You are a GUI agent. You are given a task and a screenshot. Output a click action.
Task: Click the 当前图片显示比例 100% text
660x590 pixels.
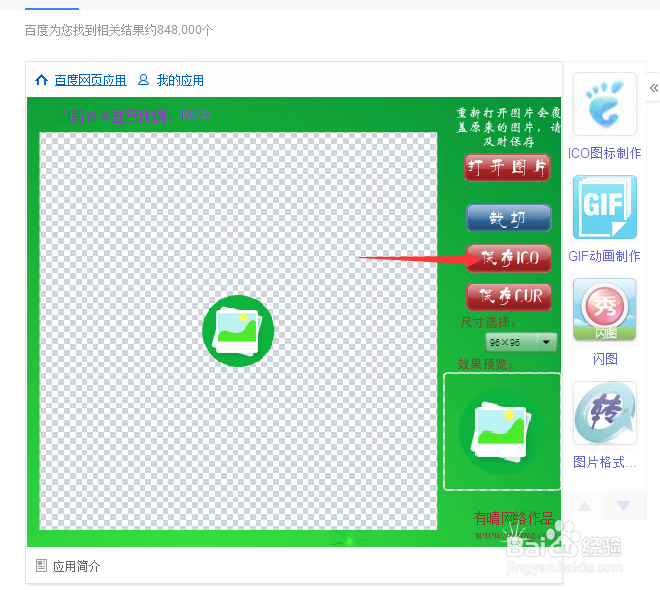134,115
